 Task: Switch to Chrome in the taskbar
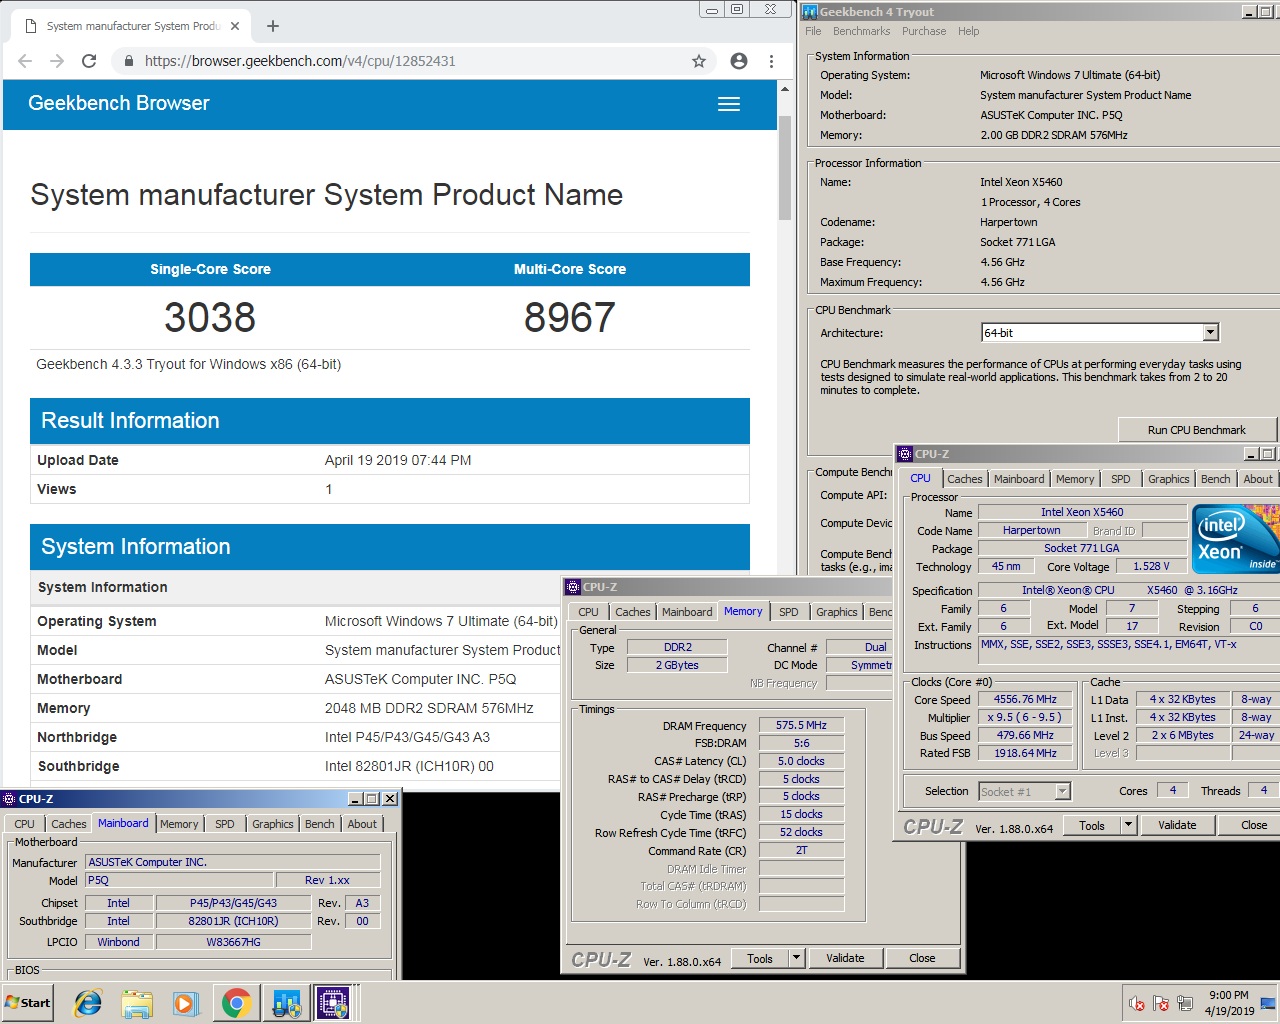point(237,1003)
